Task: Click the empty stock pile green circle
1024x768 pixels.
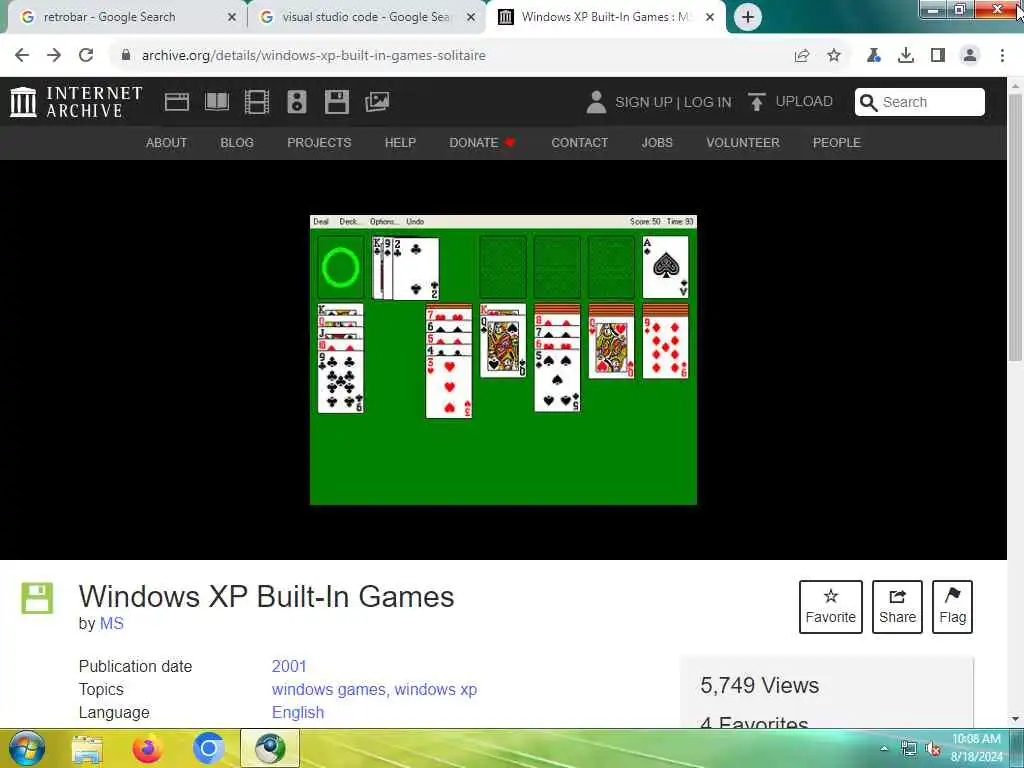Action: 340,268
